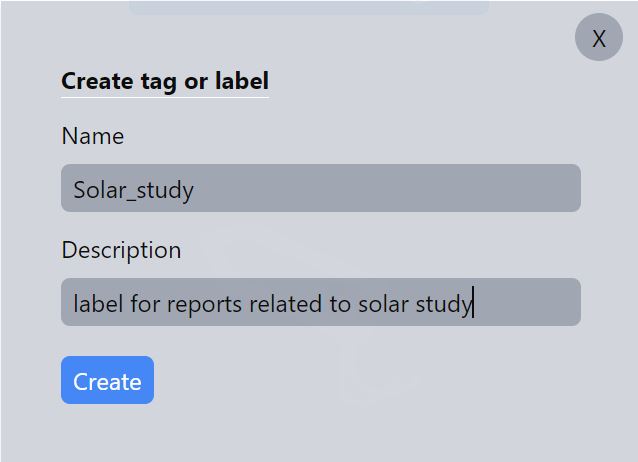Click the blank area beneath the Create button

click(x=107, y=433)
